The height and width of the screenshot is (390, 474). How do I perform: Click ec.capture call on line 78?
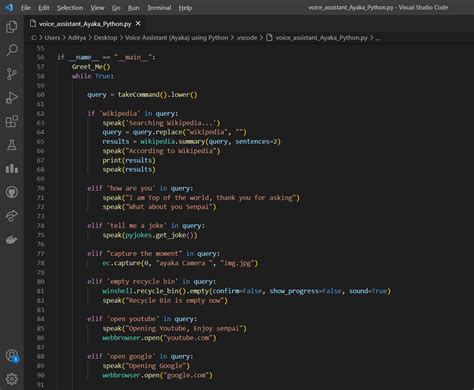click(180, 263)
